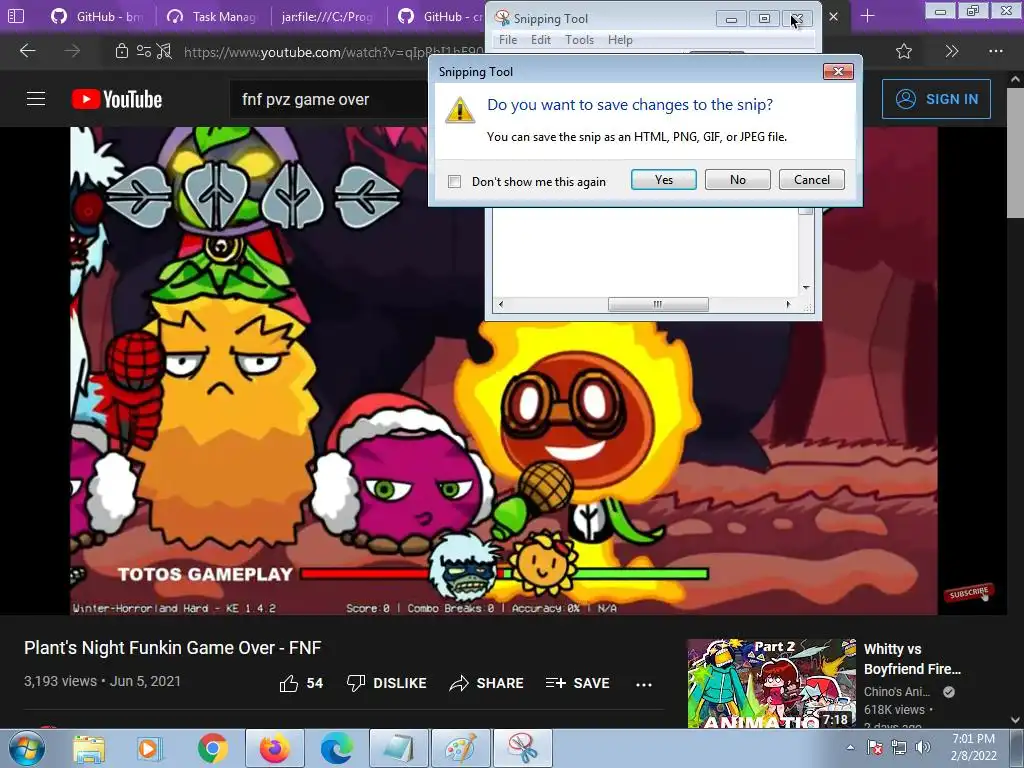Click the site lock icon in address bar

[x=121, y=51]
